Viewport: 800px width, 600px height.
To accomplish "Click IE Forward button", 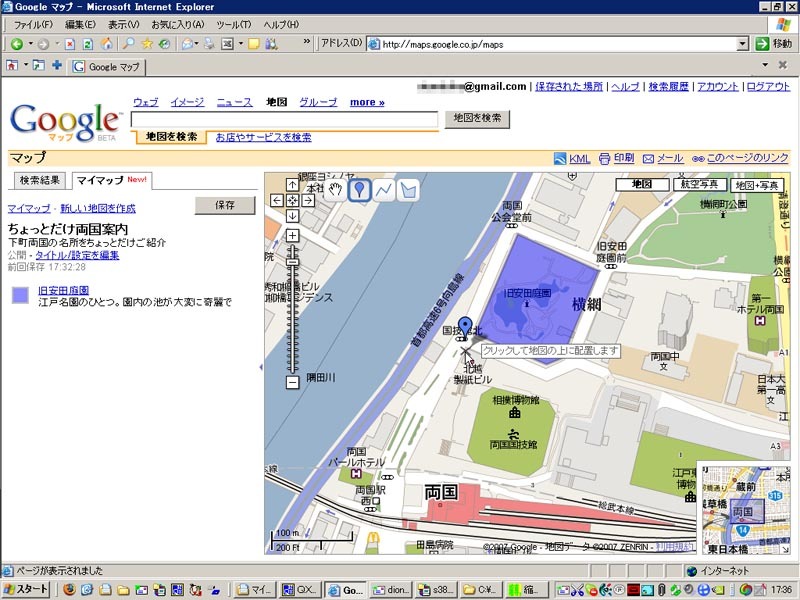I will [x=43, y=44].
